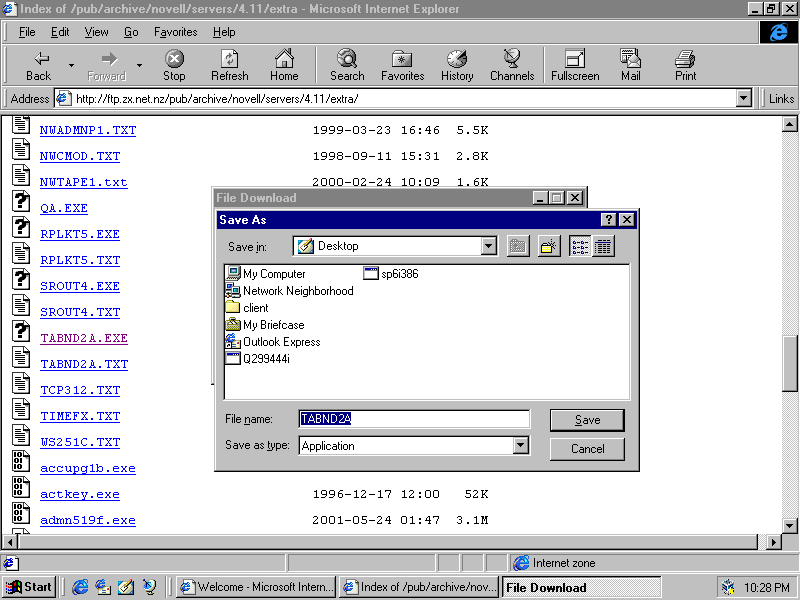Open the Back history dropdown arrow

(x=71, y=65)
